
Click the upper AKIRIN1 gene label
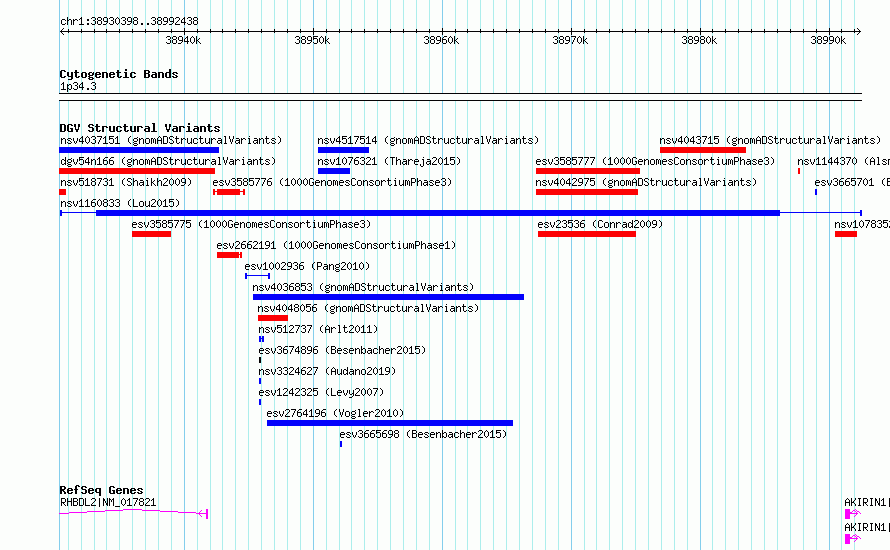point(867,502)
